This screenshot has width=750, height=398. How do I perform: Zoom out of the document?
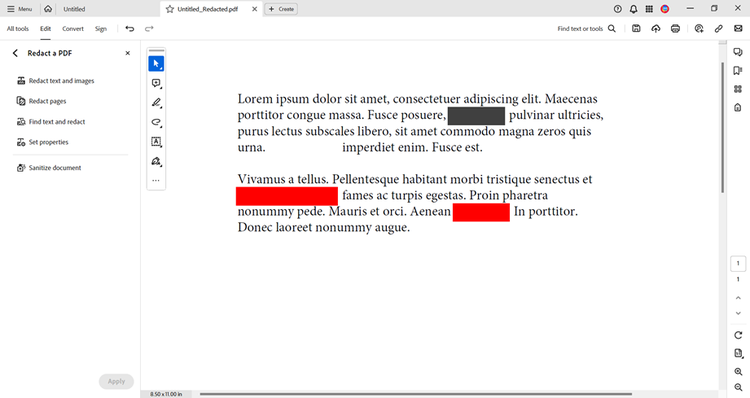click(x=738, y=387)
